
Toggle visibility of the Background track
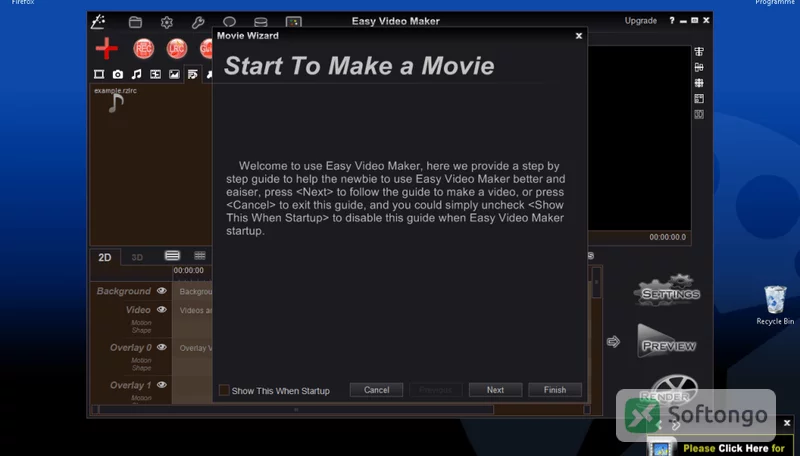tap(162, 291)
